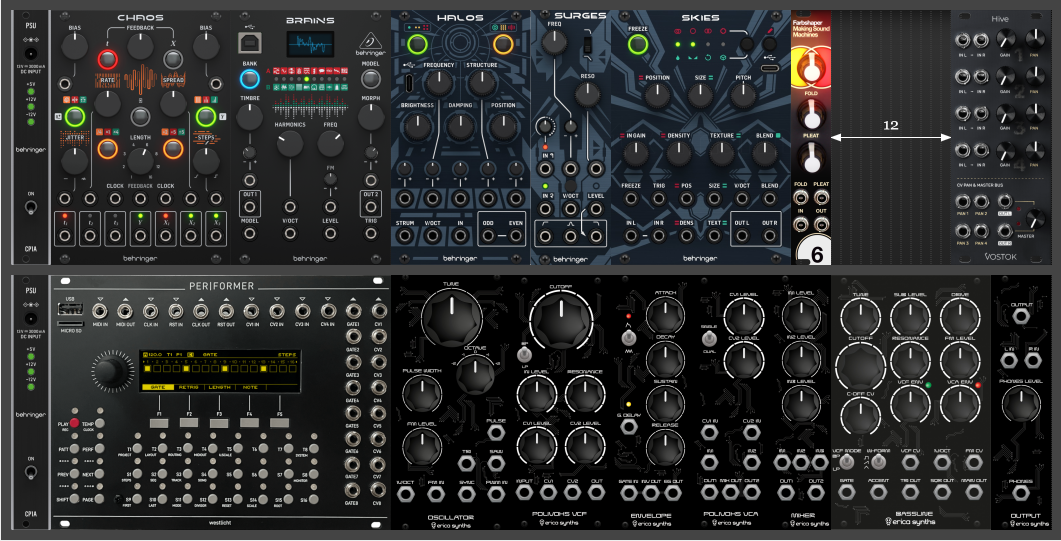The image size is (1061, 541).
Task: Click the F3 function key on Performer
Action: pyautogui.click(x=219, y=423)
